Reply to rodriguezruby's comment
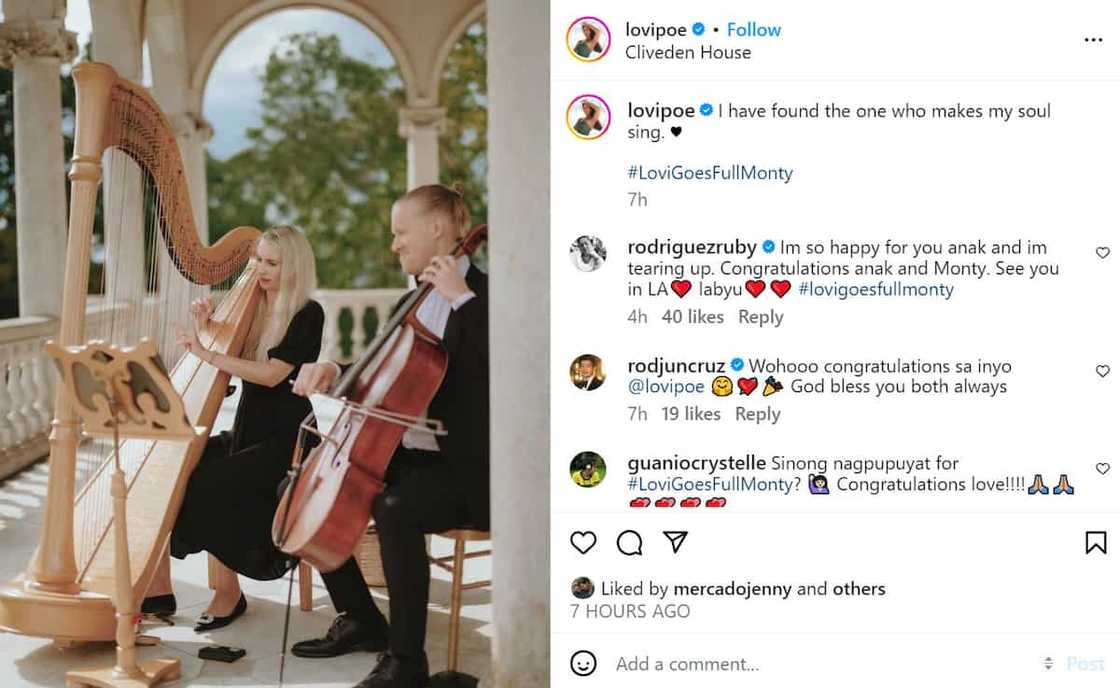1120x688 pixels. 760,317
